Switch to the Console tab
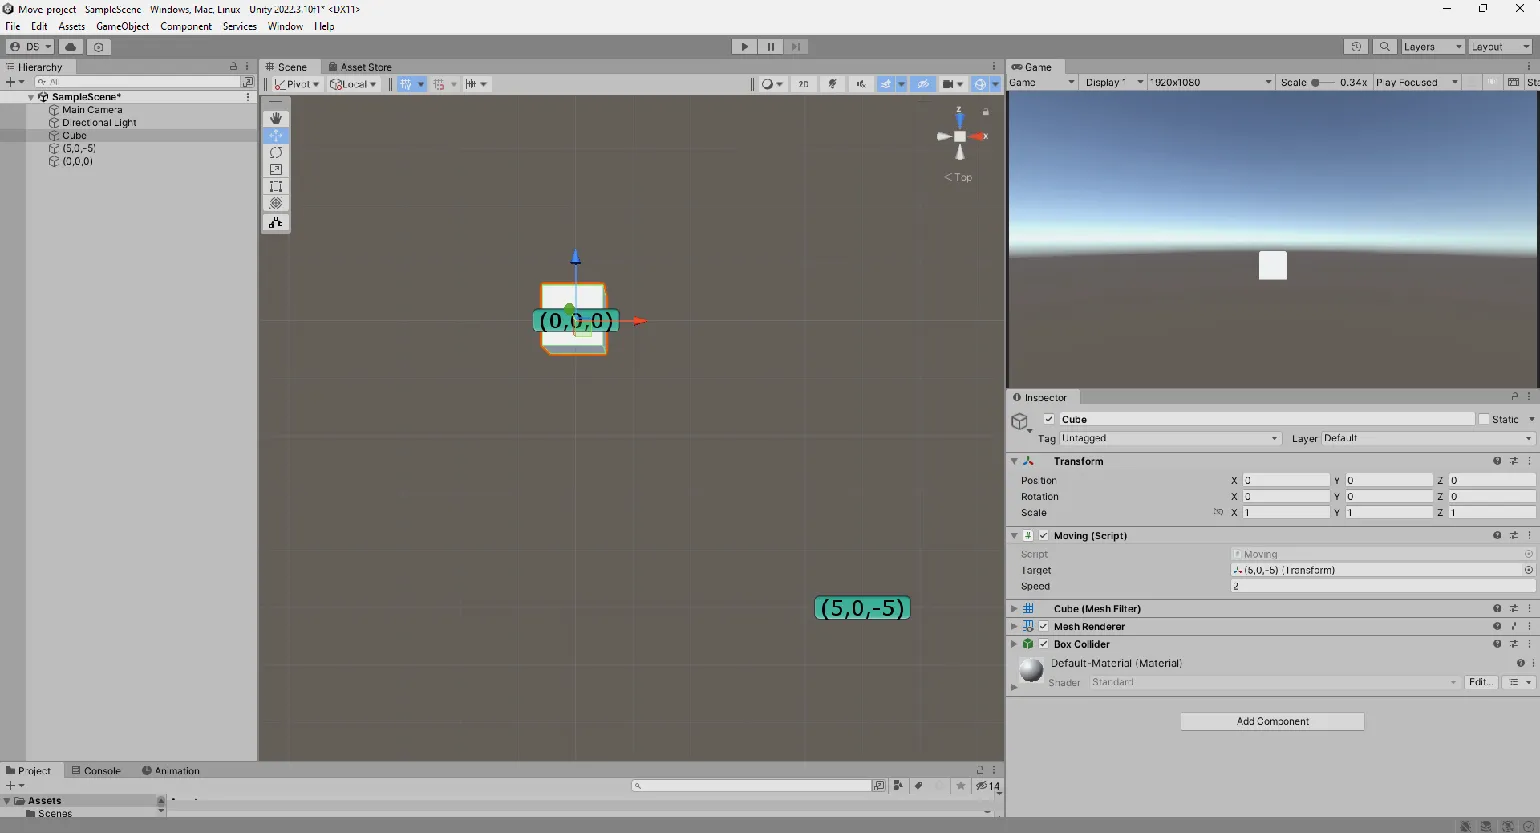 click(97, 771)
